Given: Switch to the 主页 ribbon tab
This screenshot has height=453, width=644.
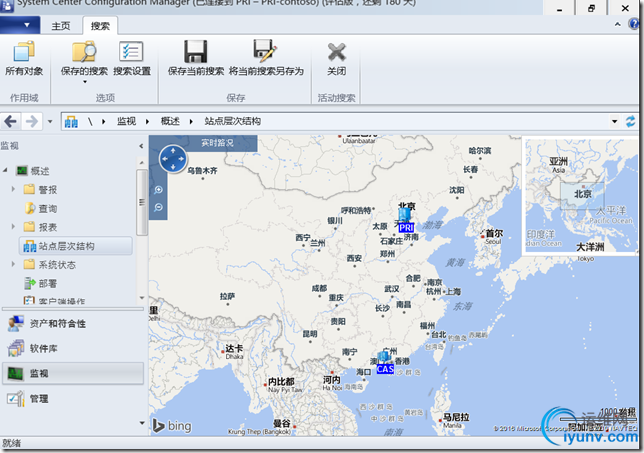Looking at the screenshot, I should [61, 26].
